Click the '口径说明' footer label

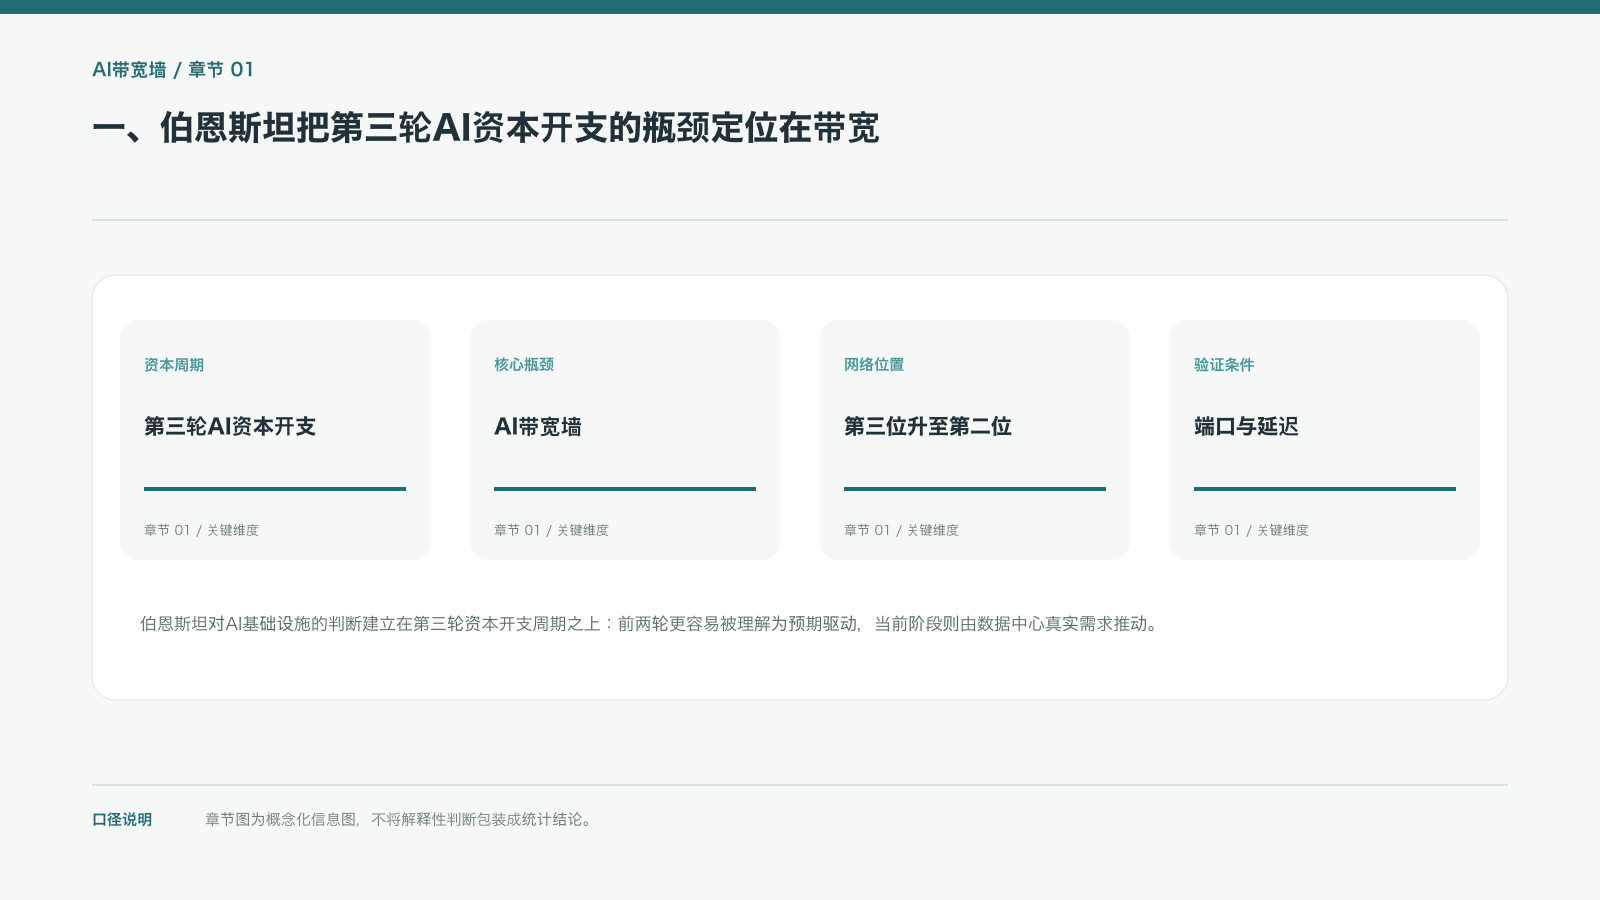[122, 820]
